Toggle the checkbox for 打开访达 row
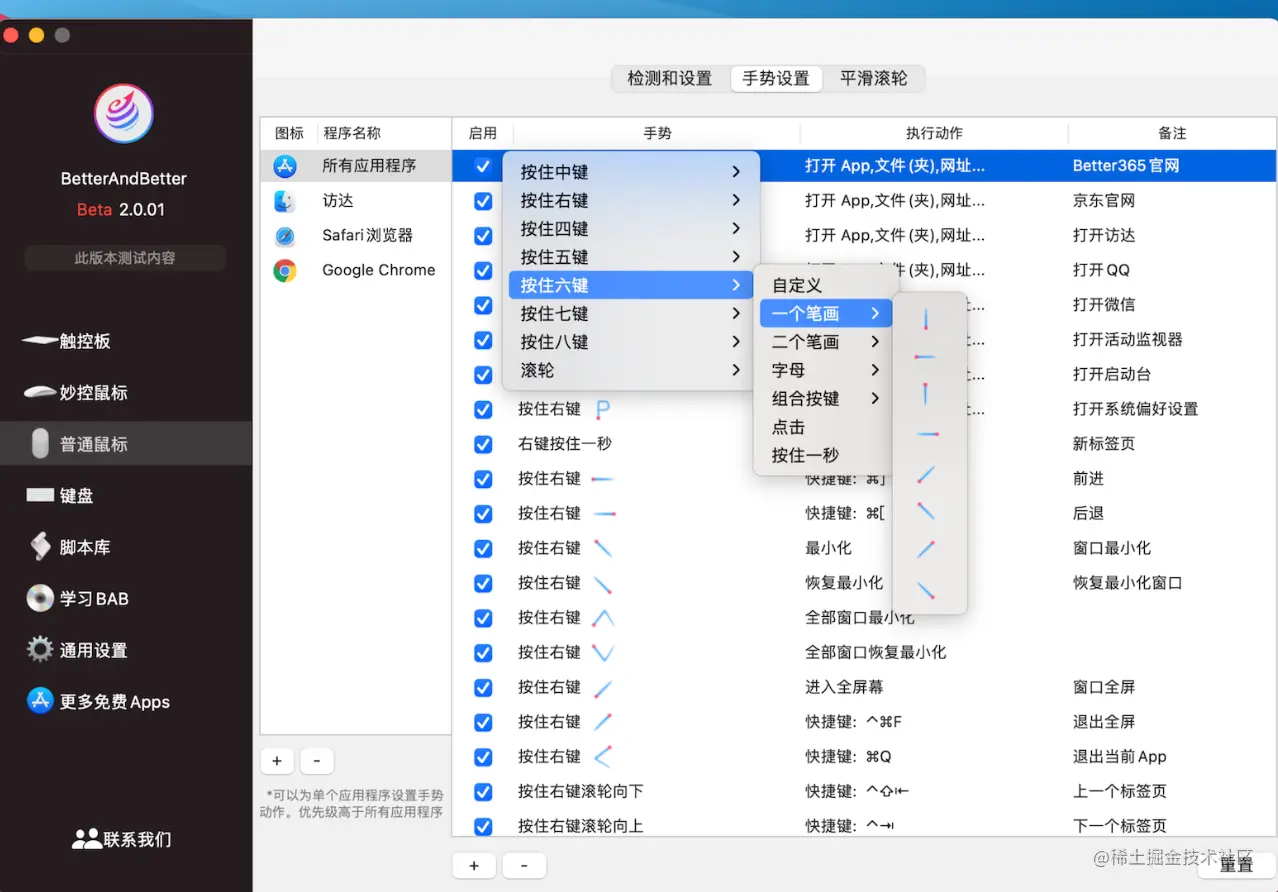This screenshot has height=892, width=1278. pyautogui.click(x=483, y=236)
